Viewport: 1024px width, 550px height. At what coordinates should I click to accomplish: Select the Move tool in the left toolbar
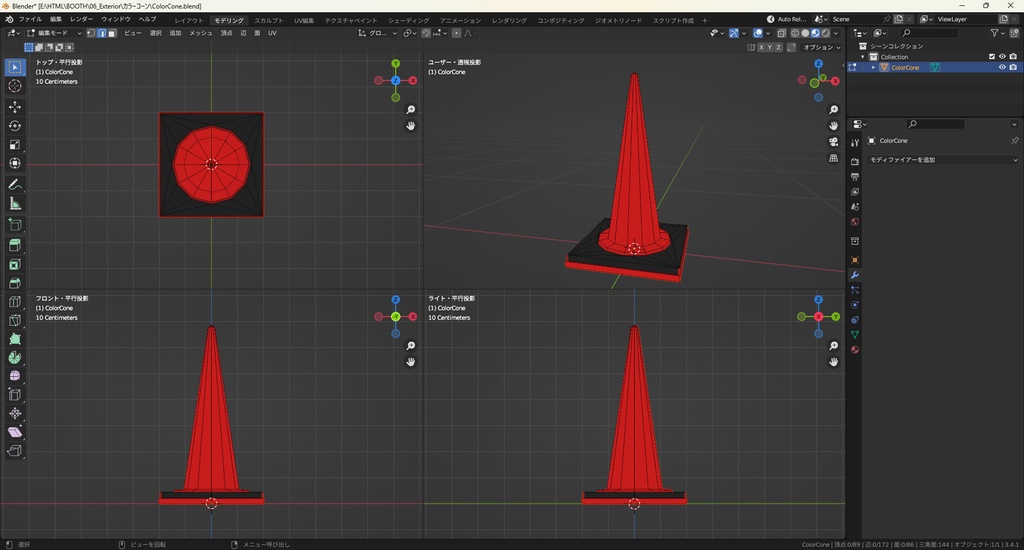(15, 106)
